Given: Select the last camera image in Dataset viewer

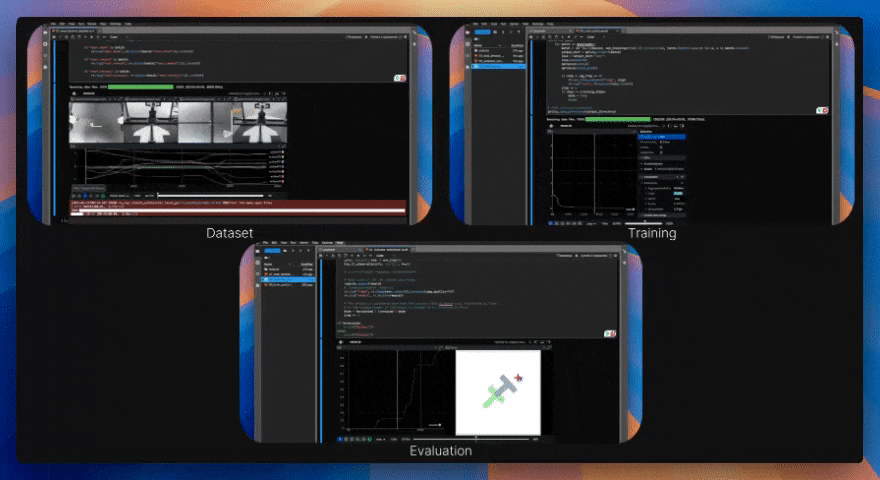Looking at the screenshot, I should pyautogui.click(x=260, y=123).
